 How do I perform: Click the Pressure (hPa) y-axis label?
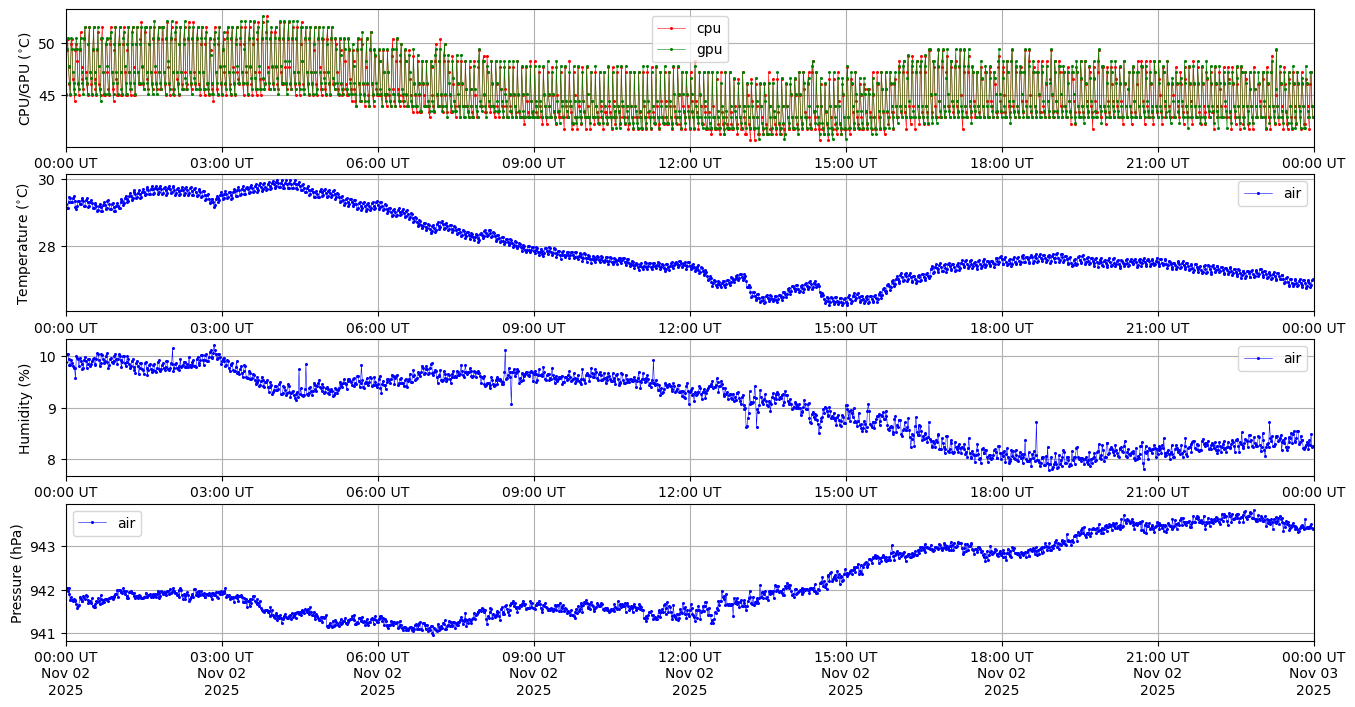[17, 573]
